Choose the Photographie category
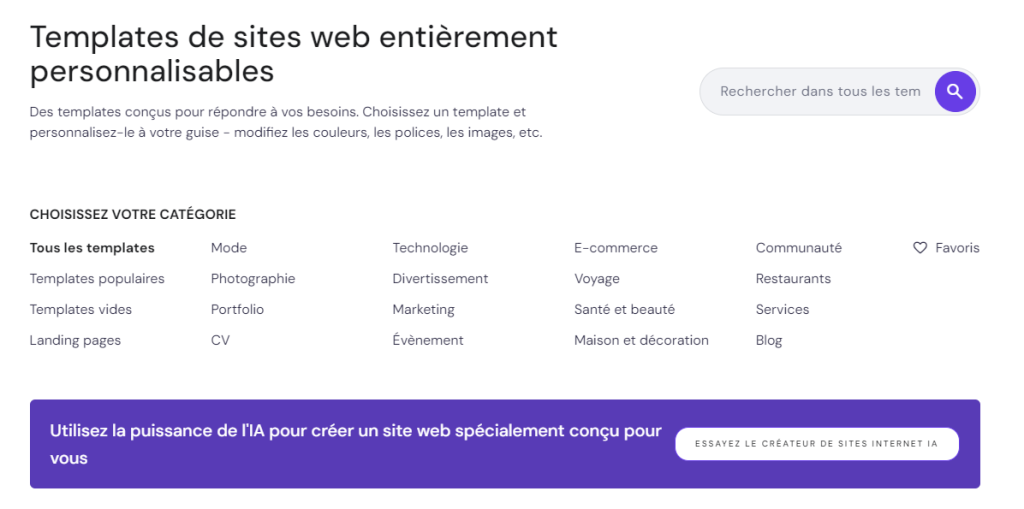The width and height of the screenshot is (1024, 509). tap(253, 279)
